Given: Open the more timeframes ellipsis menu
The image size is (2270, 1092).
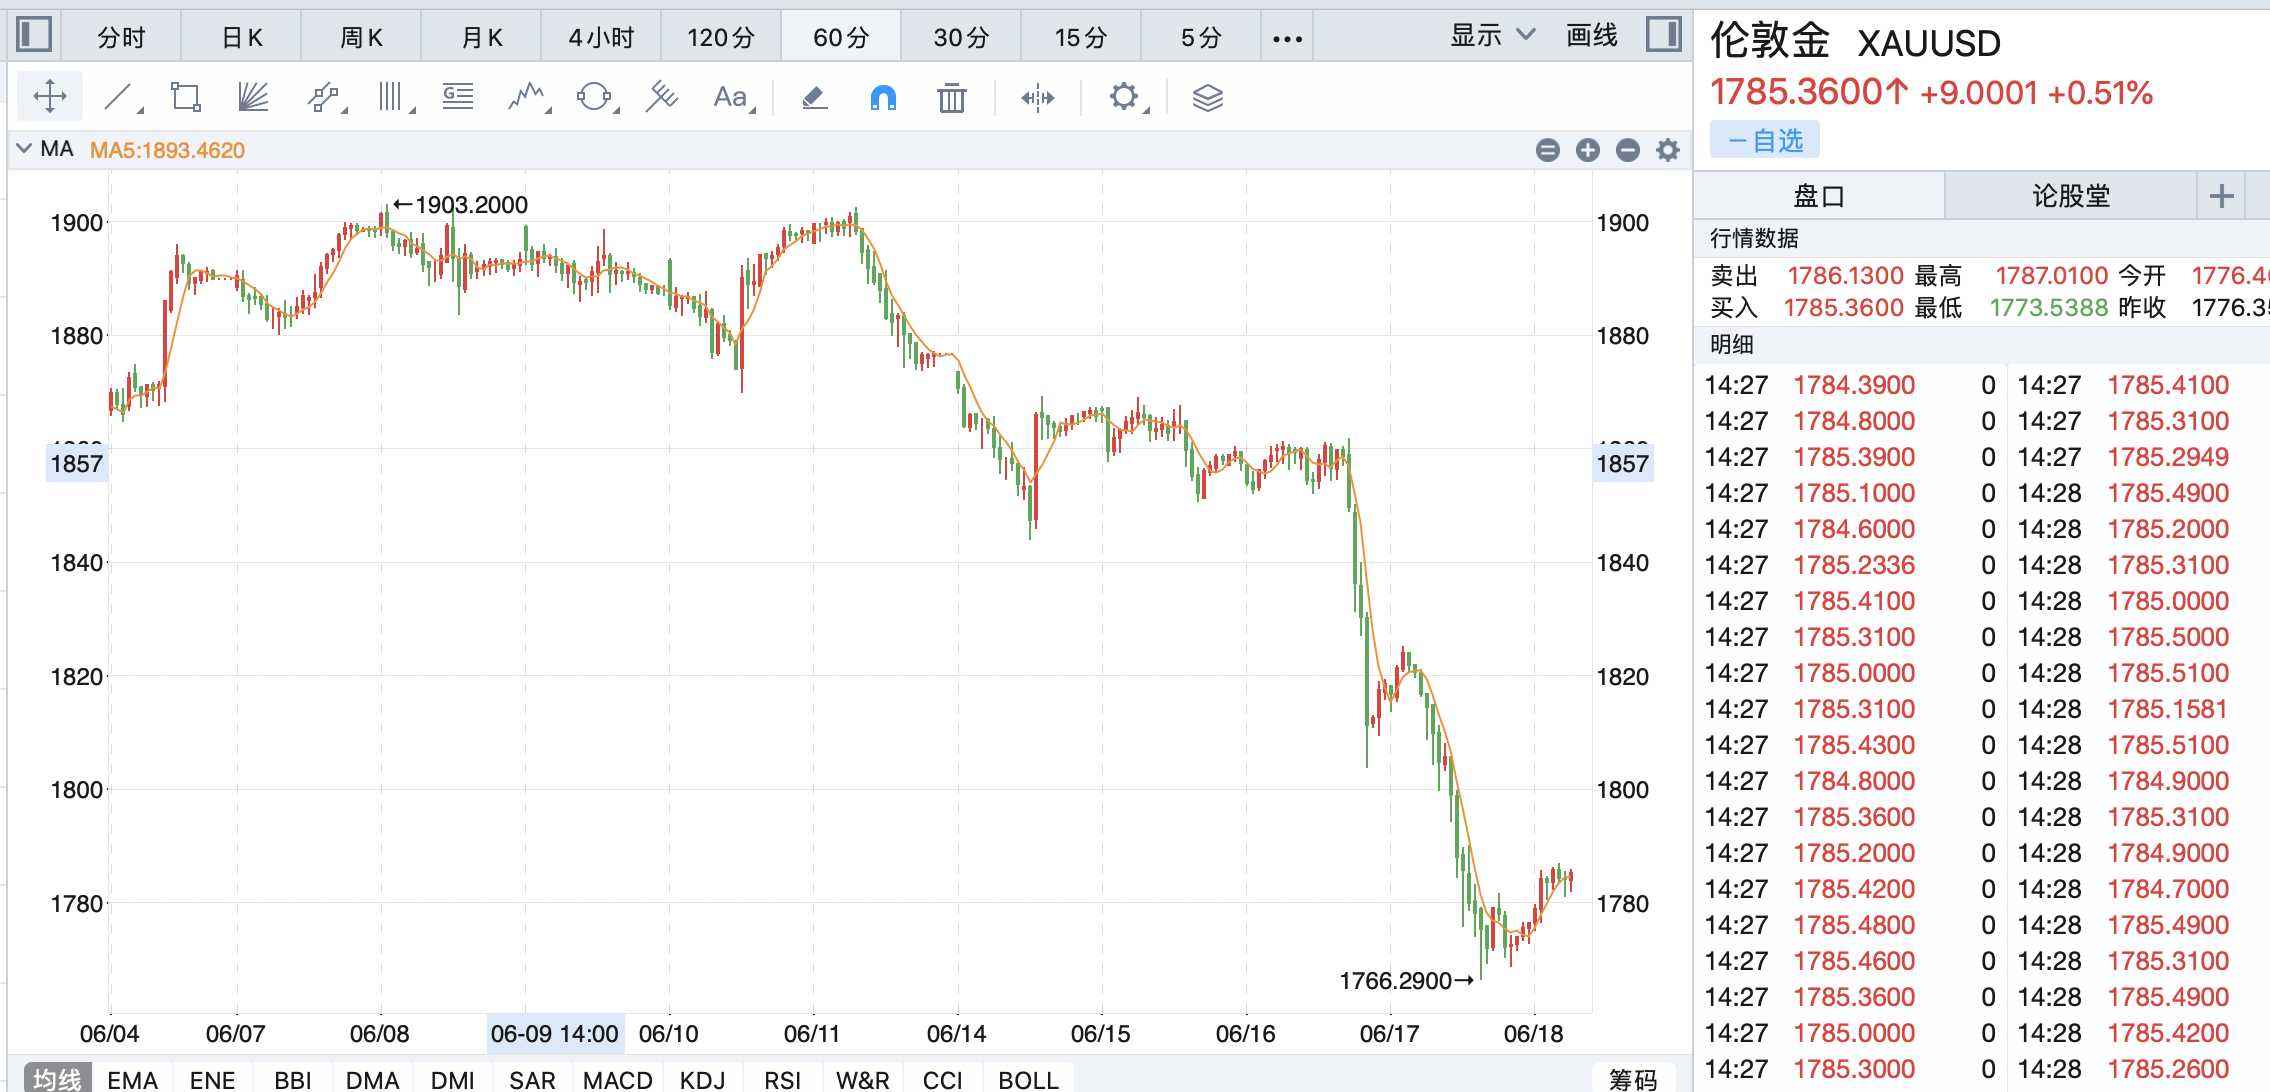Looking at the screenshot, I should [1287, 37].
